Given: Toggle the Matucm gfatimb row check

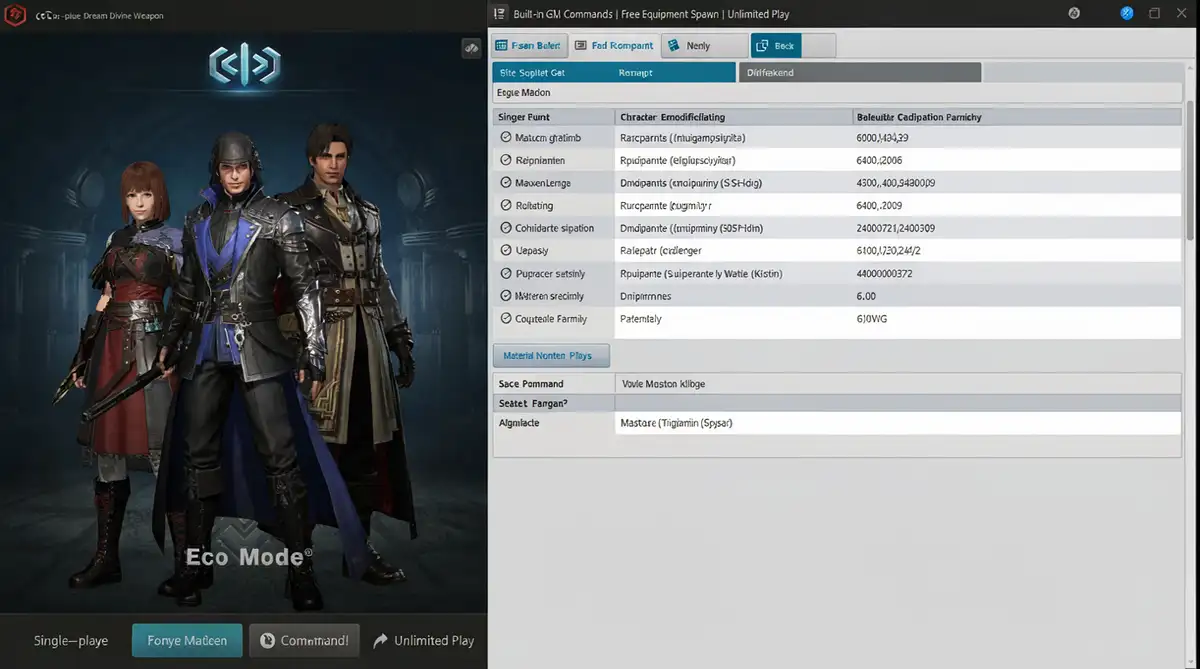Looking at the screenshot, I should [505, 138].
